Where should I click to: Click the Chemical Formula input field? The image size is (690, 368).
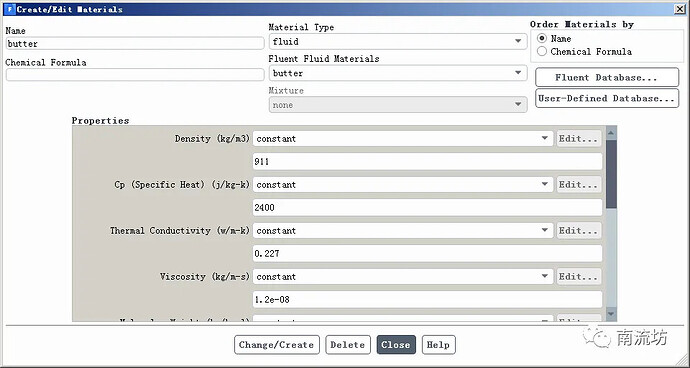[x=135, y=75]
